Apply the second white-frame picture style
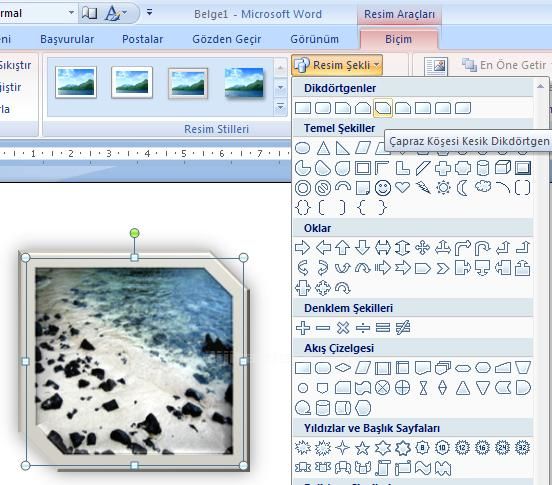 click(132, 82)
